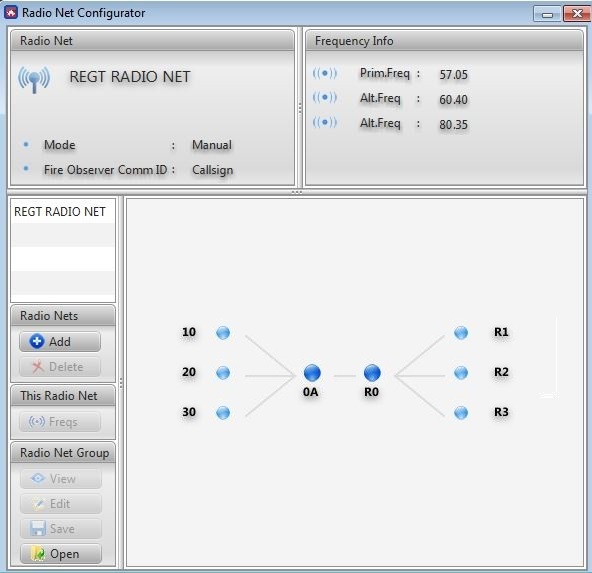Click the Mode value Manual
The image size is (592, 573).
point(212,145)
